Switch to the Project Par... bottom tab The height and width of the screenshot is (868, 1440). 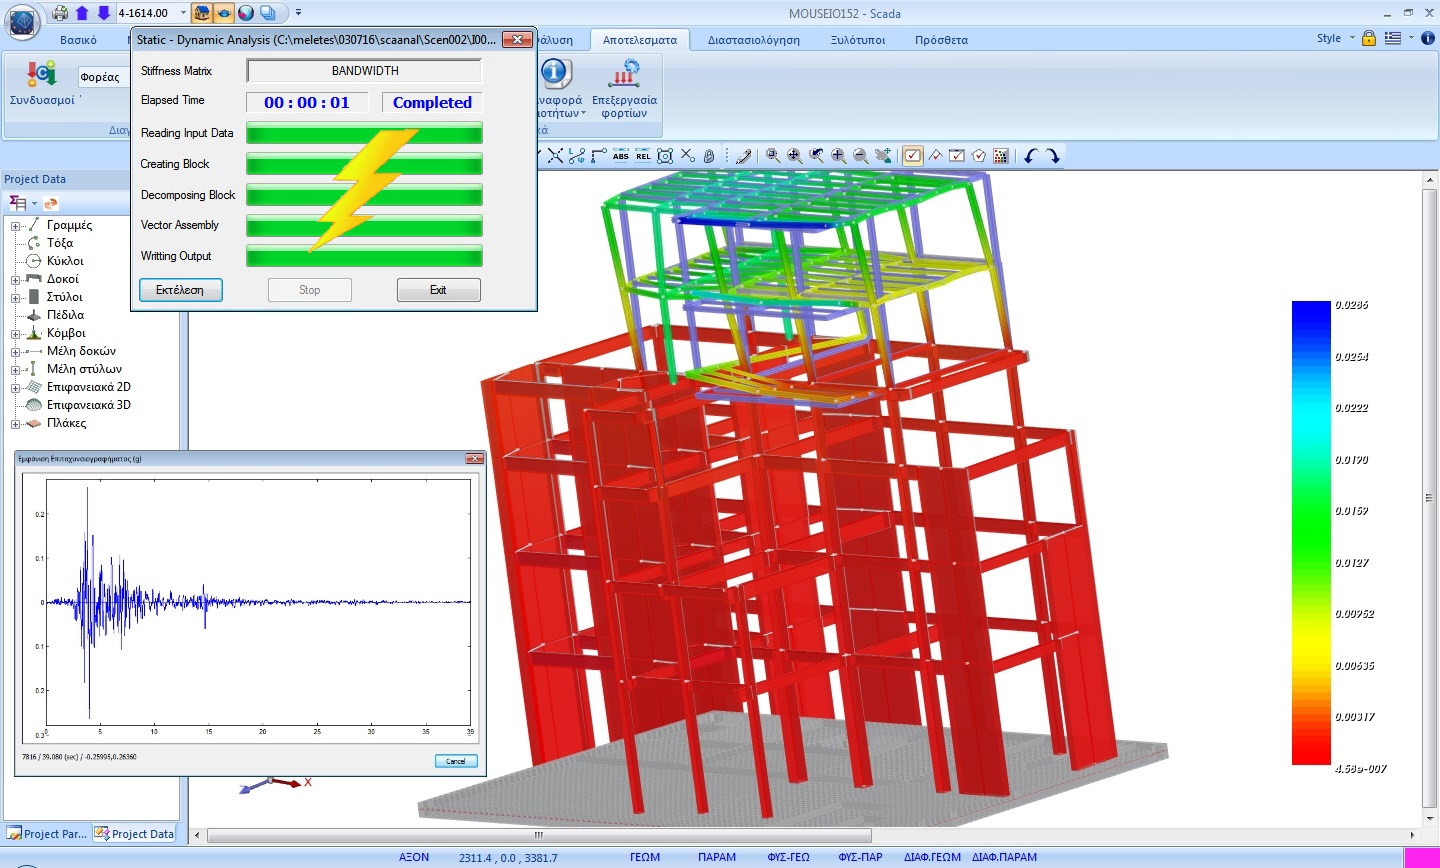click(x=47, y=833)
